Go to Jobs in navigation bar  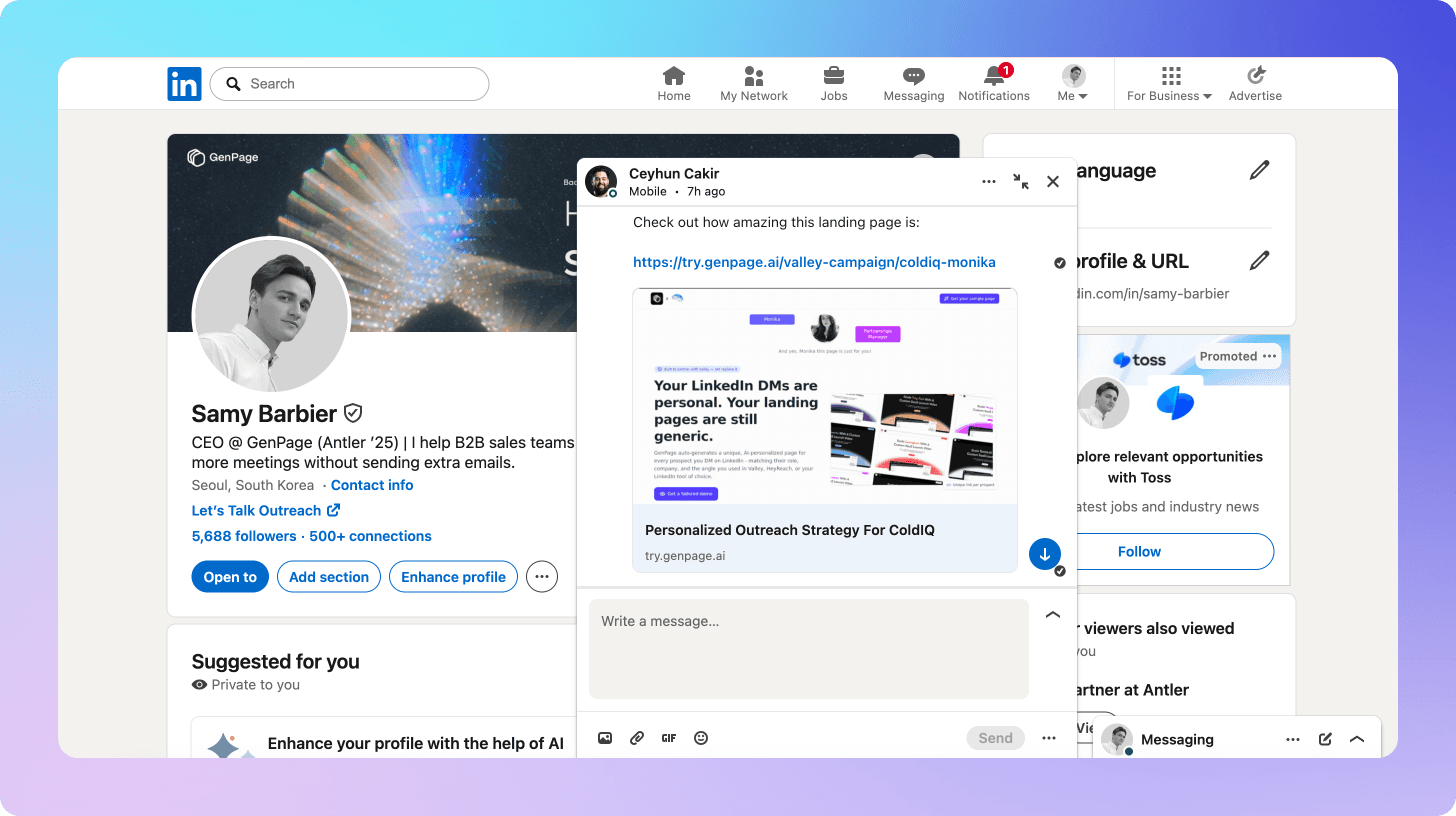pos(833,84)
